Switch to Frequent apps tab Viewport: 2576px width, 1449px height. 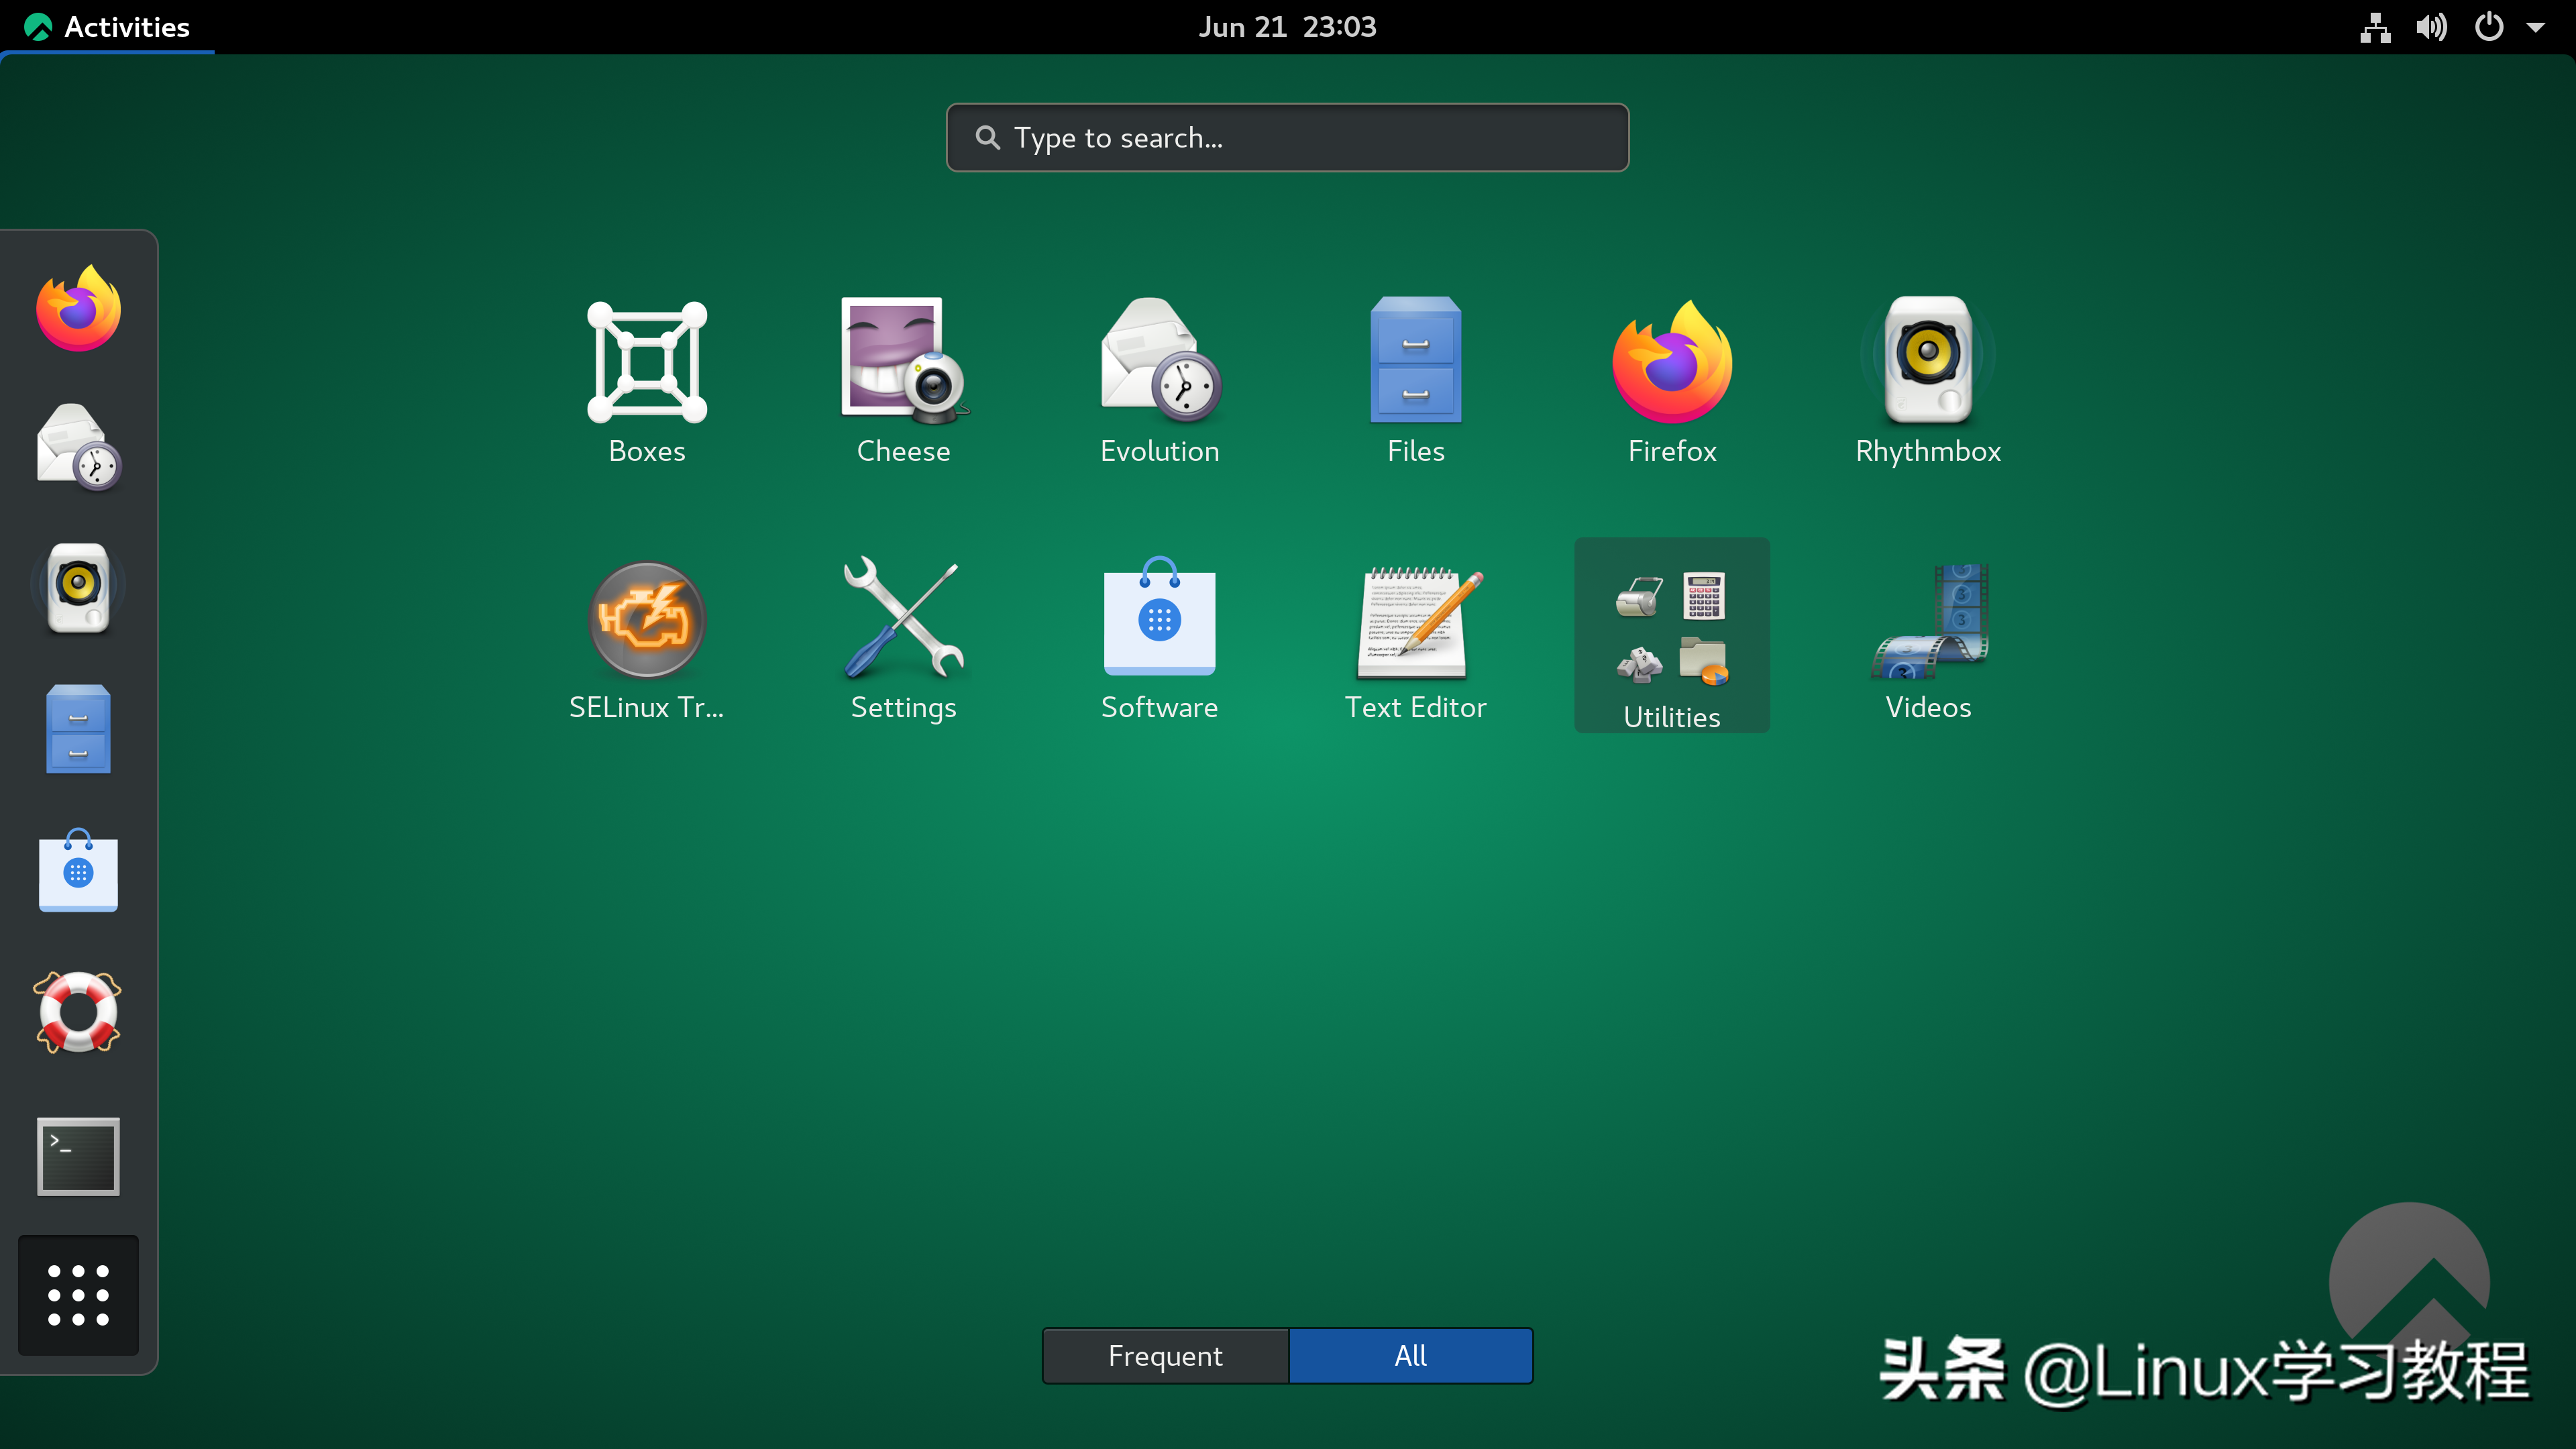click(1166, 1355)
